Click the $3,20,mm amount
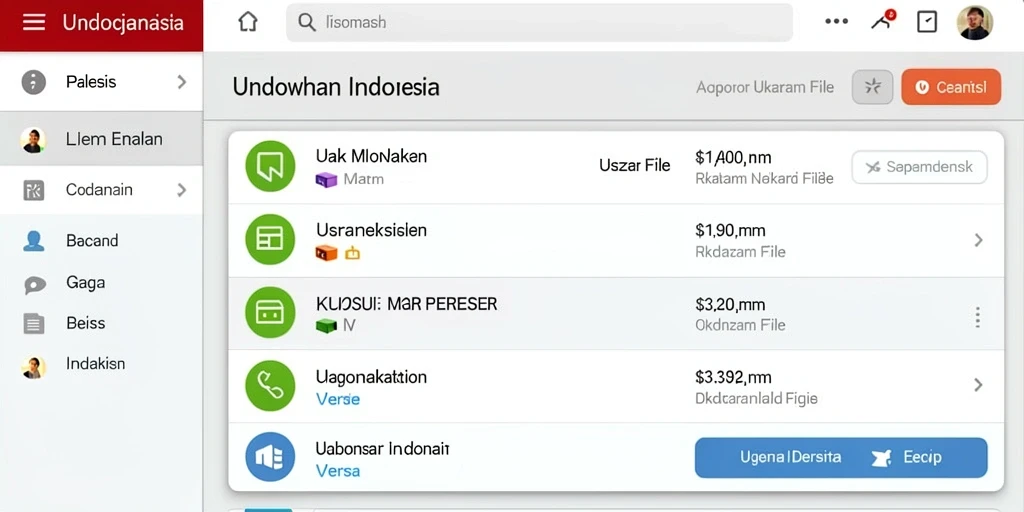 click(731, 304)
